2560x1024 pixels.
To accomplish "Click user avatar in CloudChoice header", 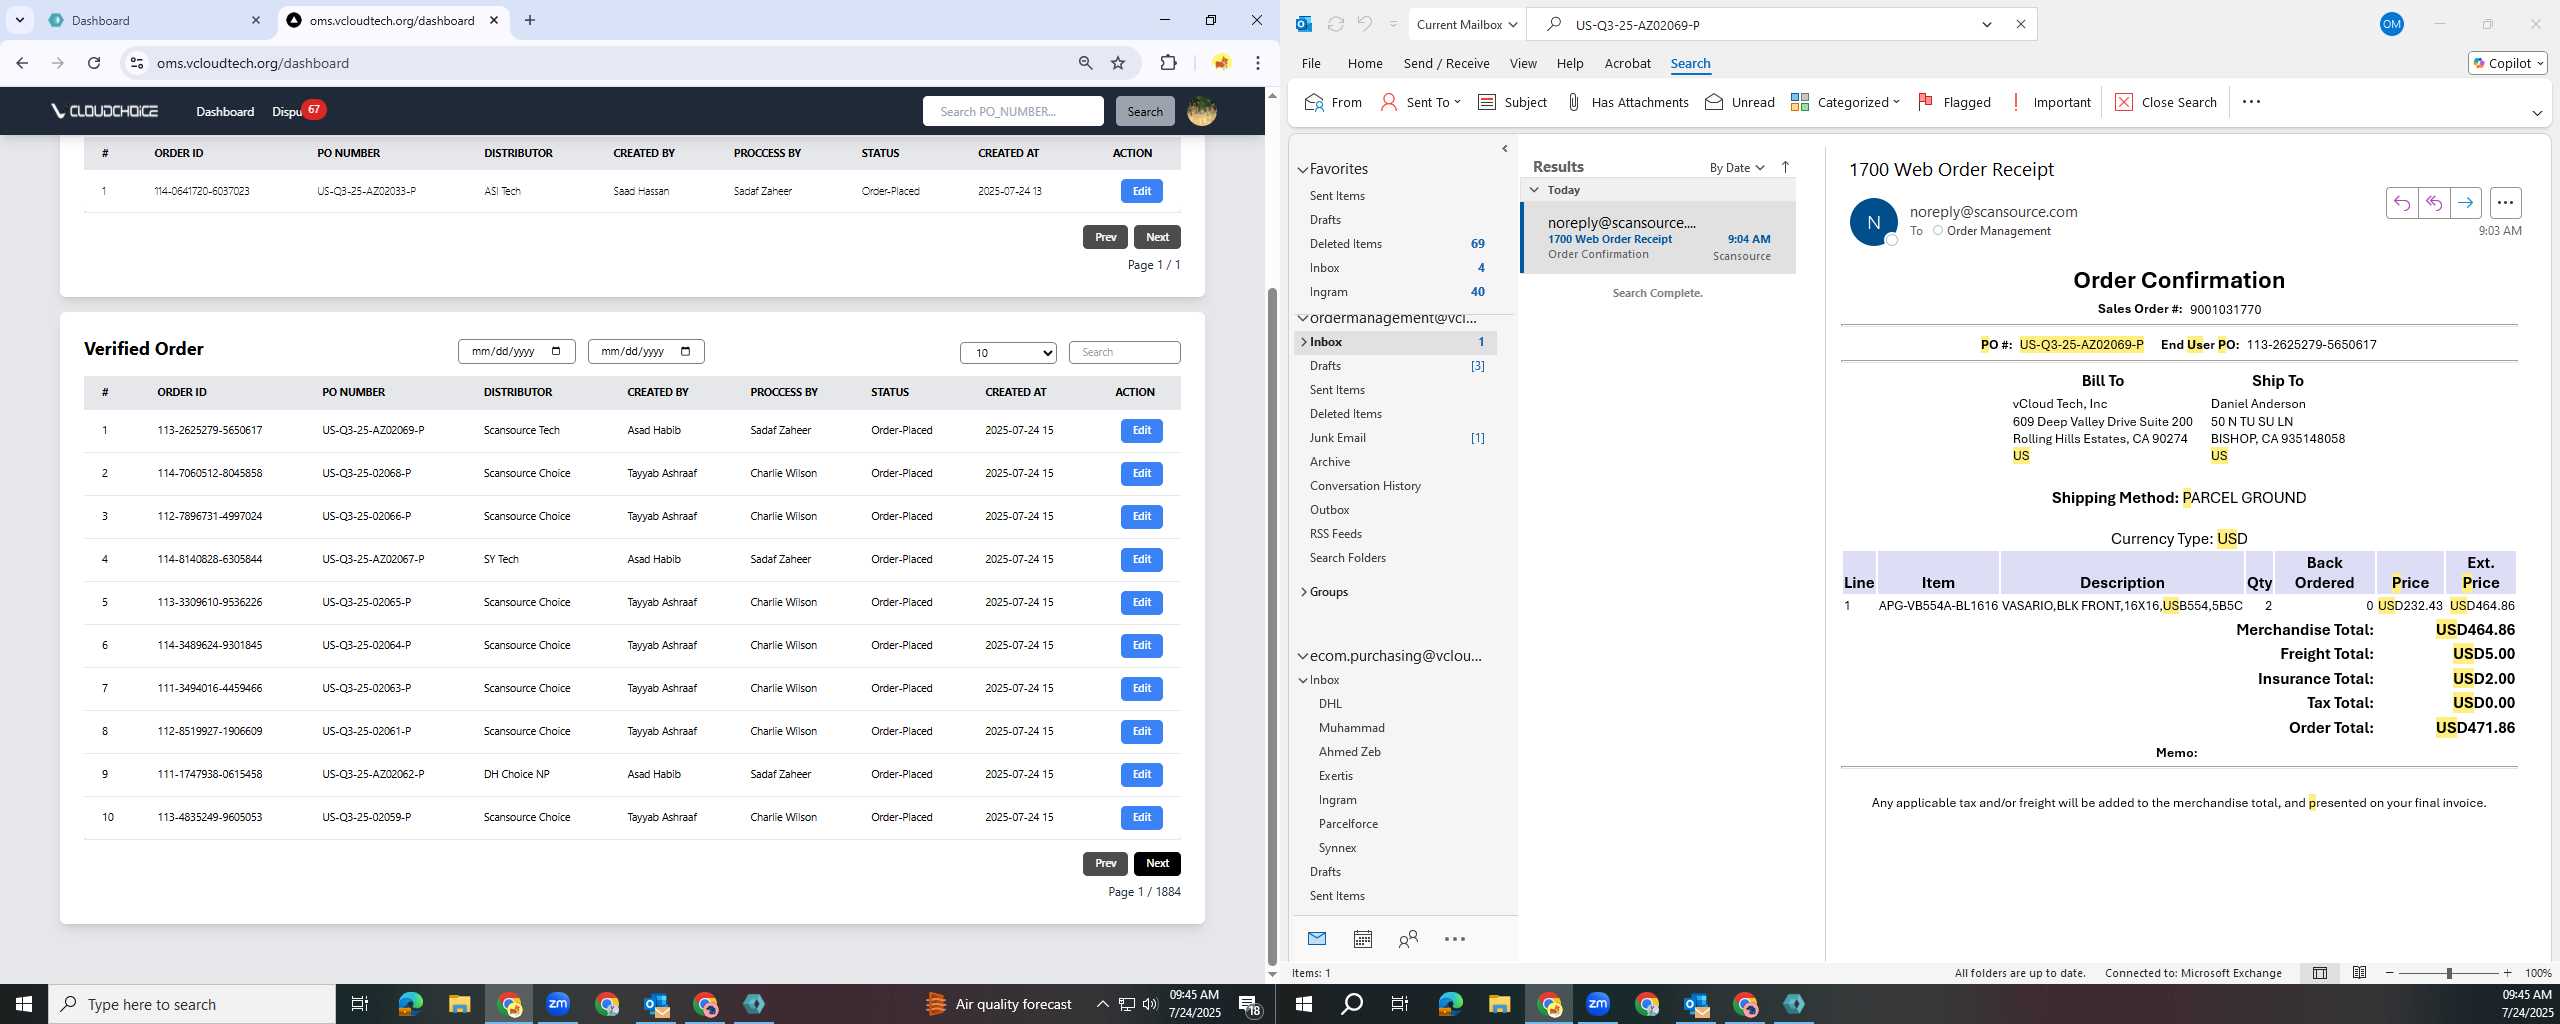I will [1201, 111].
